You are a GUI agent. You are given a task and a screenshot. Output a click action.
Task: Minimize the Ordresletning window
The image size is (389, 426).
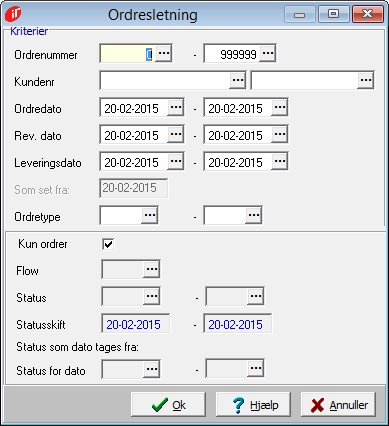[300, 14]
